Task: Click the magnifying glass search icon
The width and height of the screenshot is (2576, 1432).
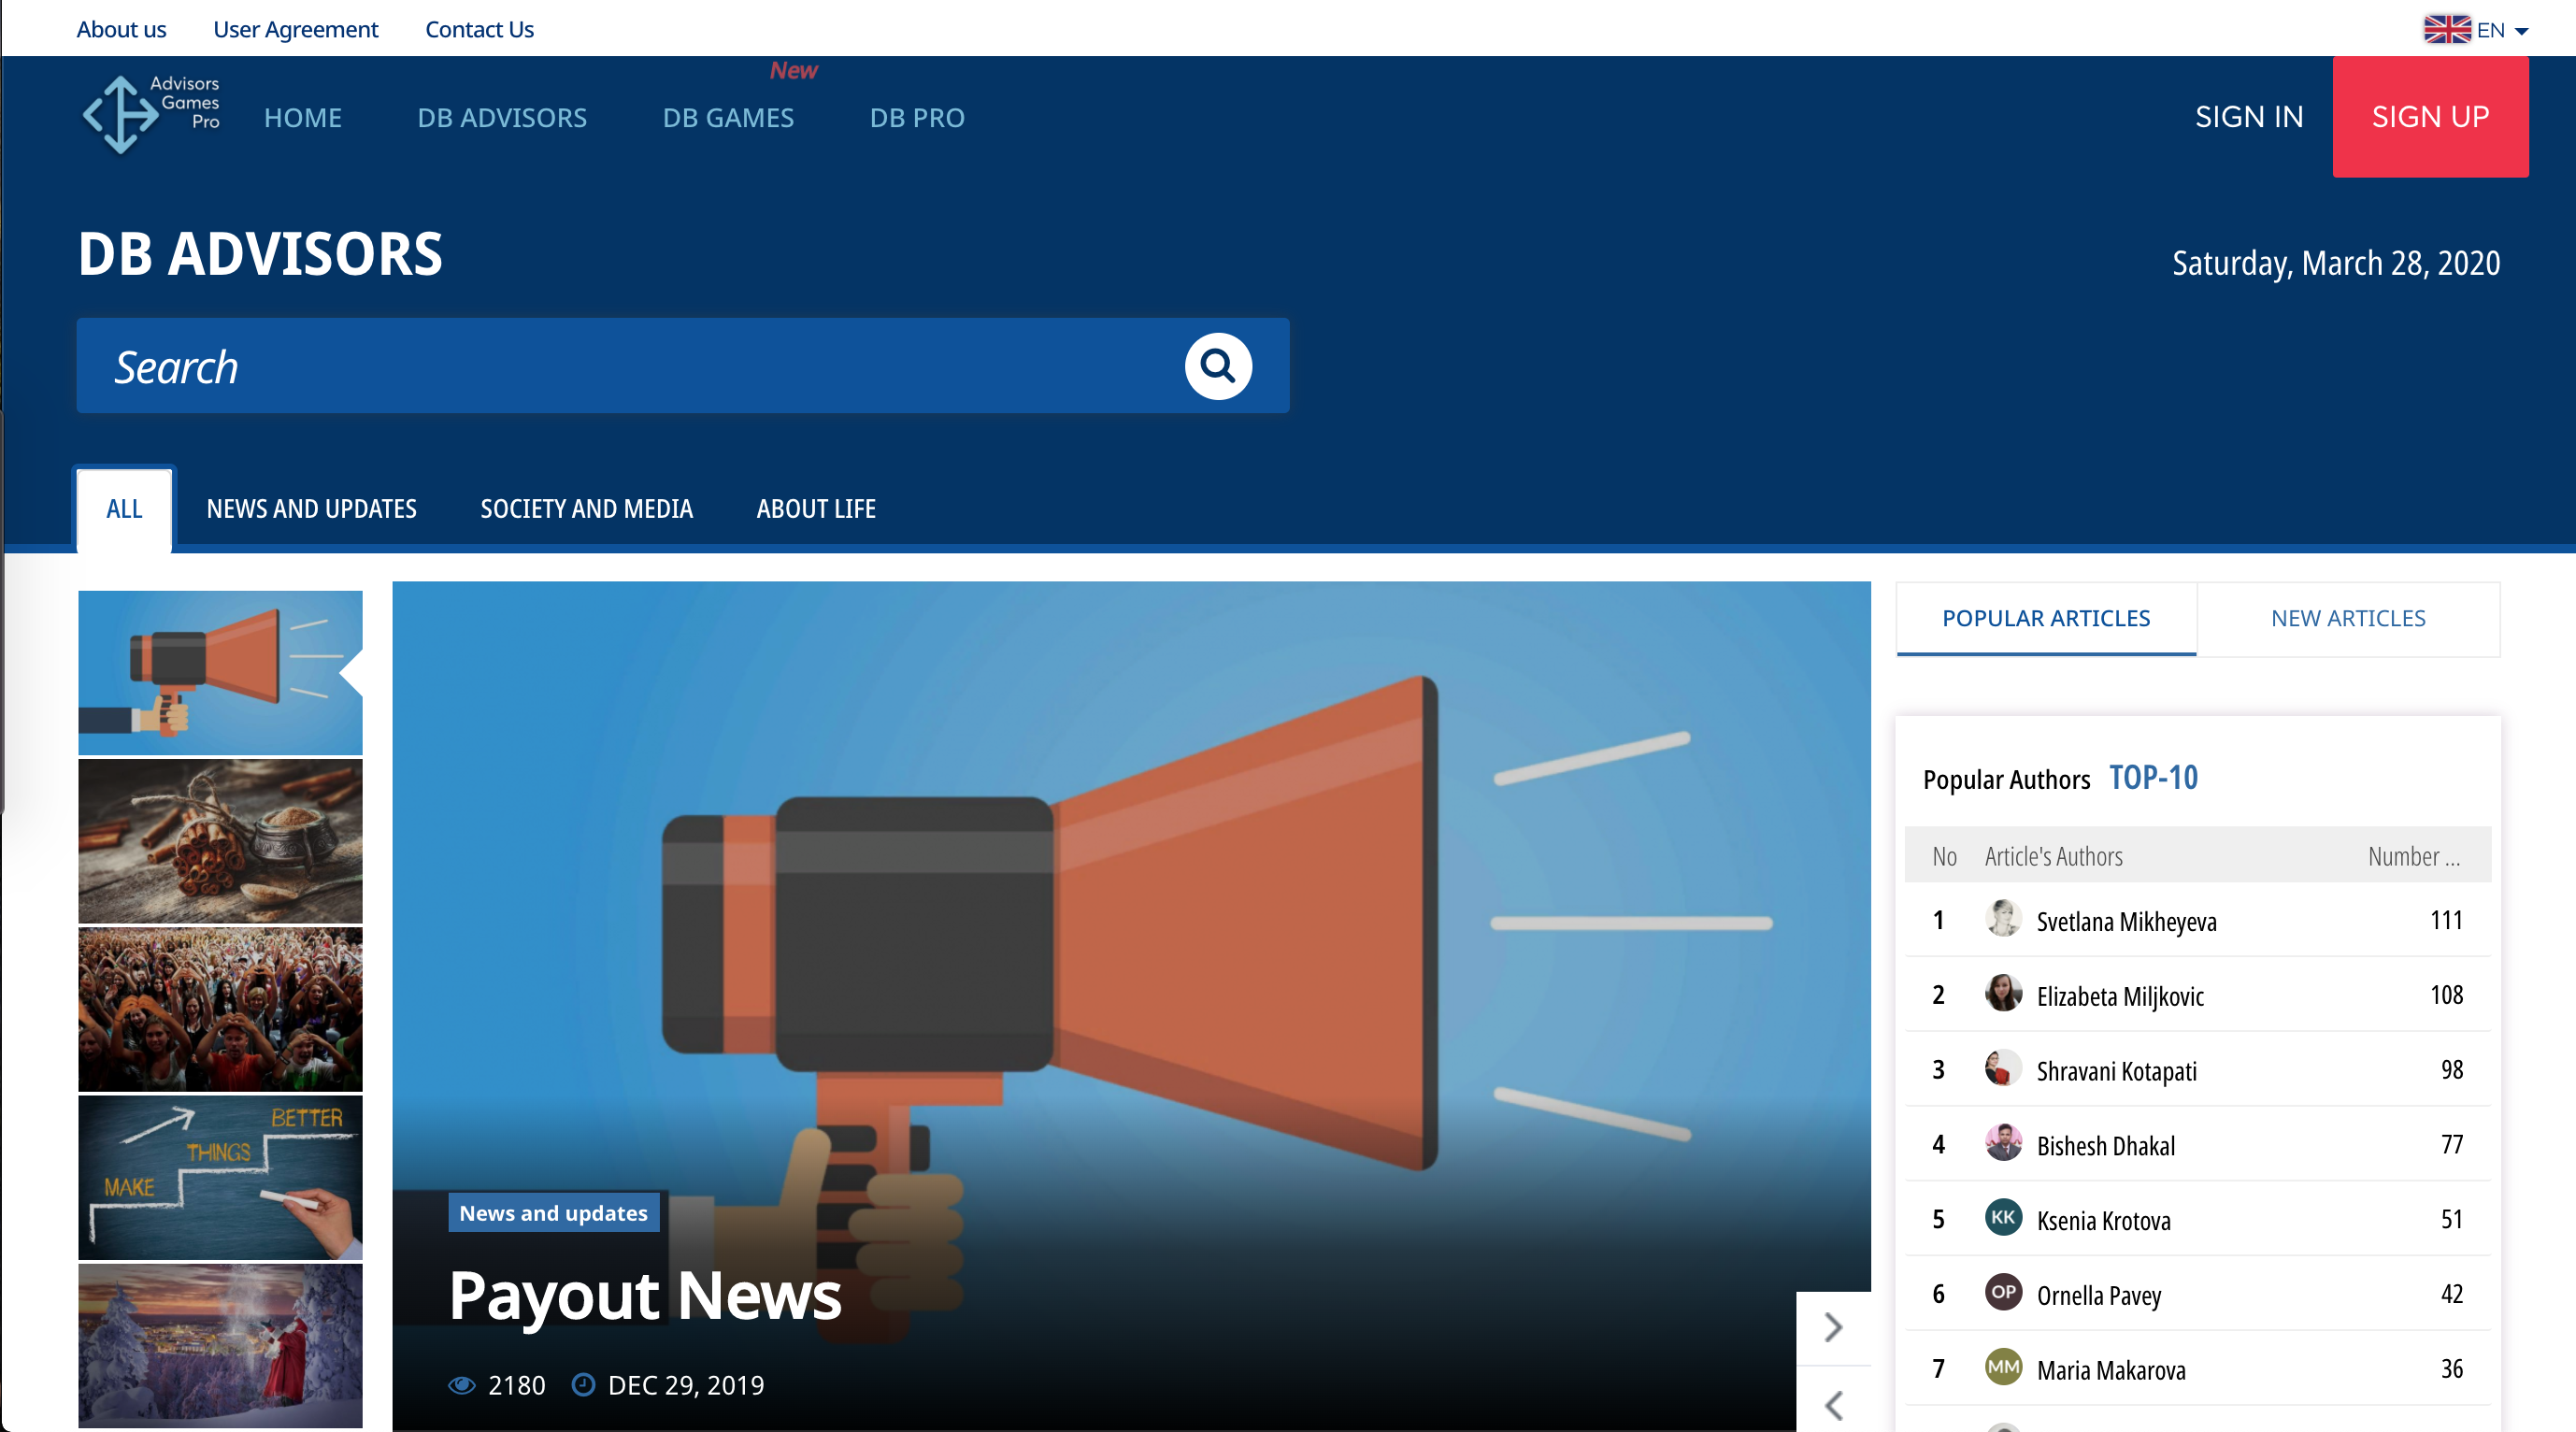Action: 1218,366
